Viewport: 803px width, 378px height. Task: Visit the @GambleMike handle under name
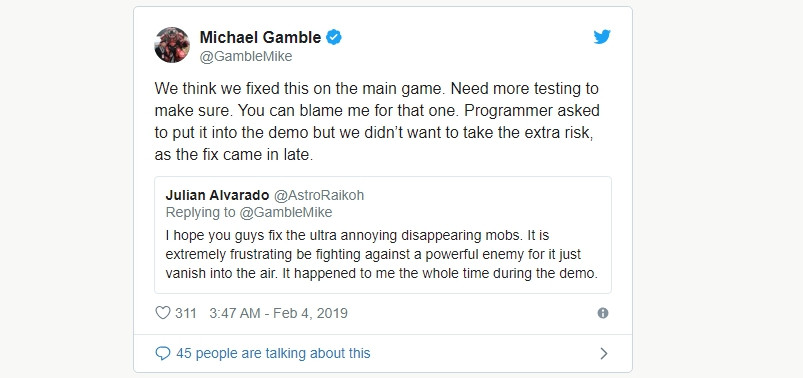(246, 56)
